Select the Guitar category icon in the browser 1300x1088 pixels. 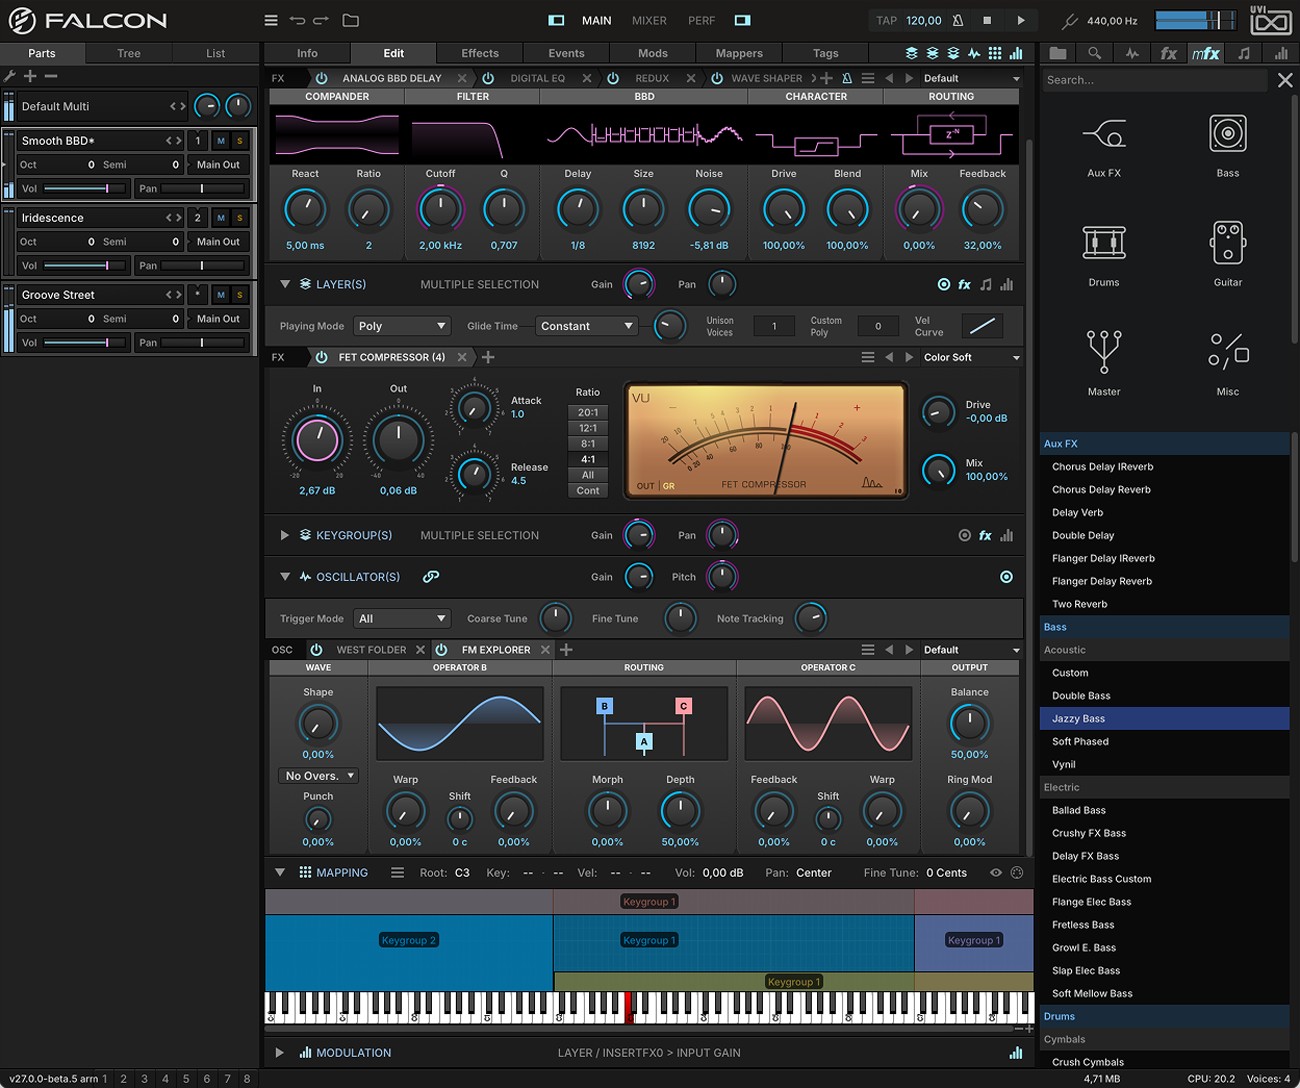(x=1228, y=243)
